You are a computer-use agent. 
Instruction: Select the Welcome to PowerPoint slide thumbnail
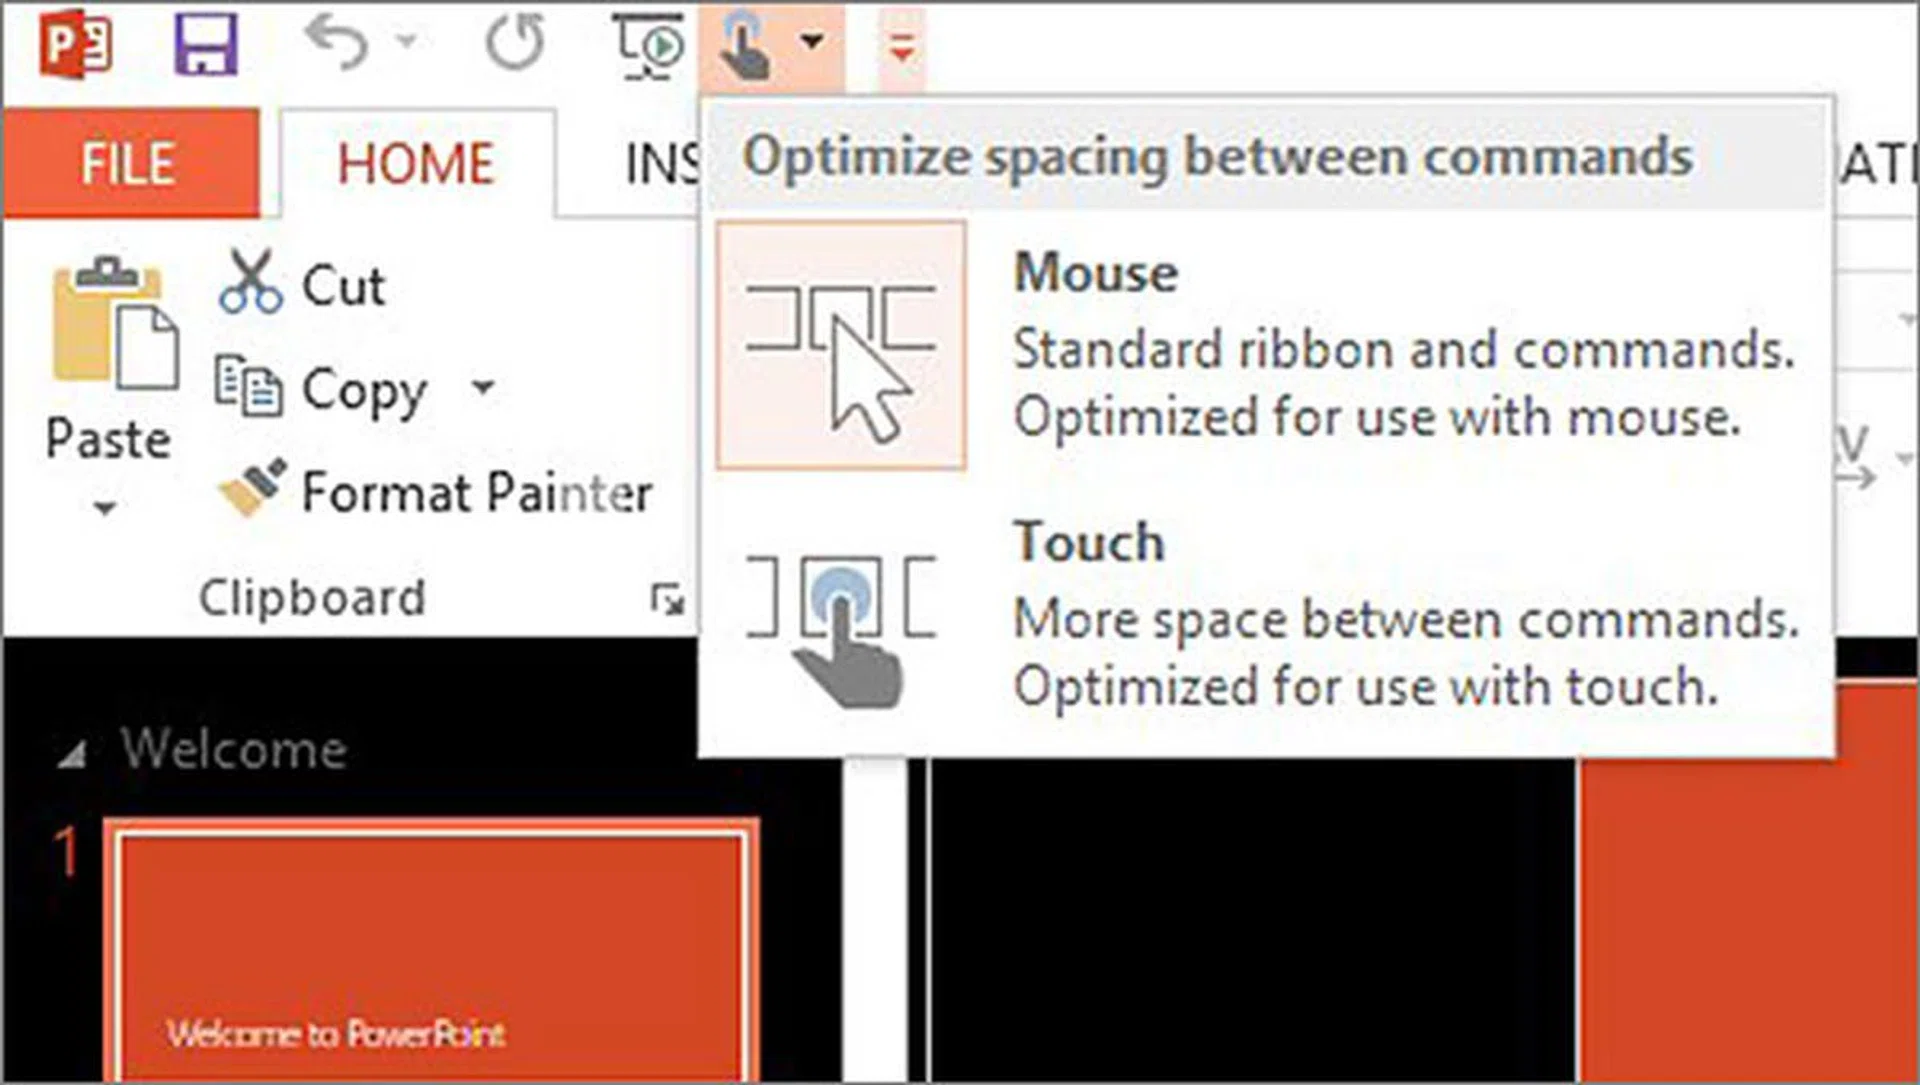click(x=432, y=950)
